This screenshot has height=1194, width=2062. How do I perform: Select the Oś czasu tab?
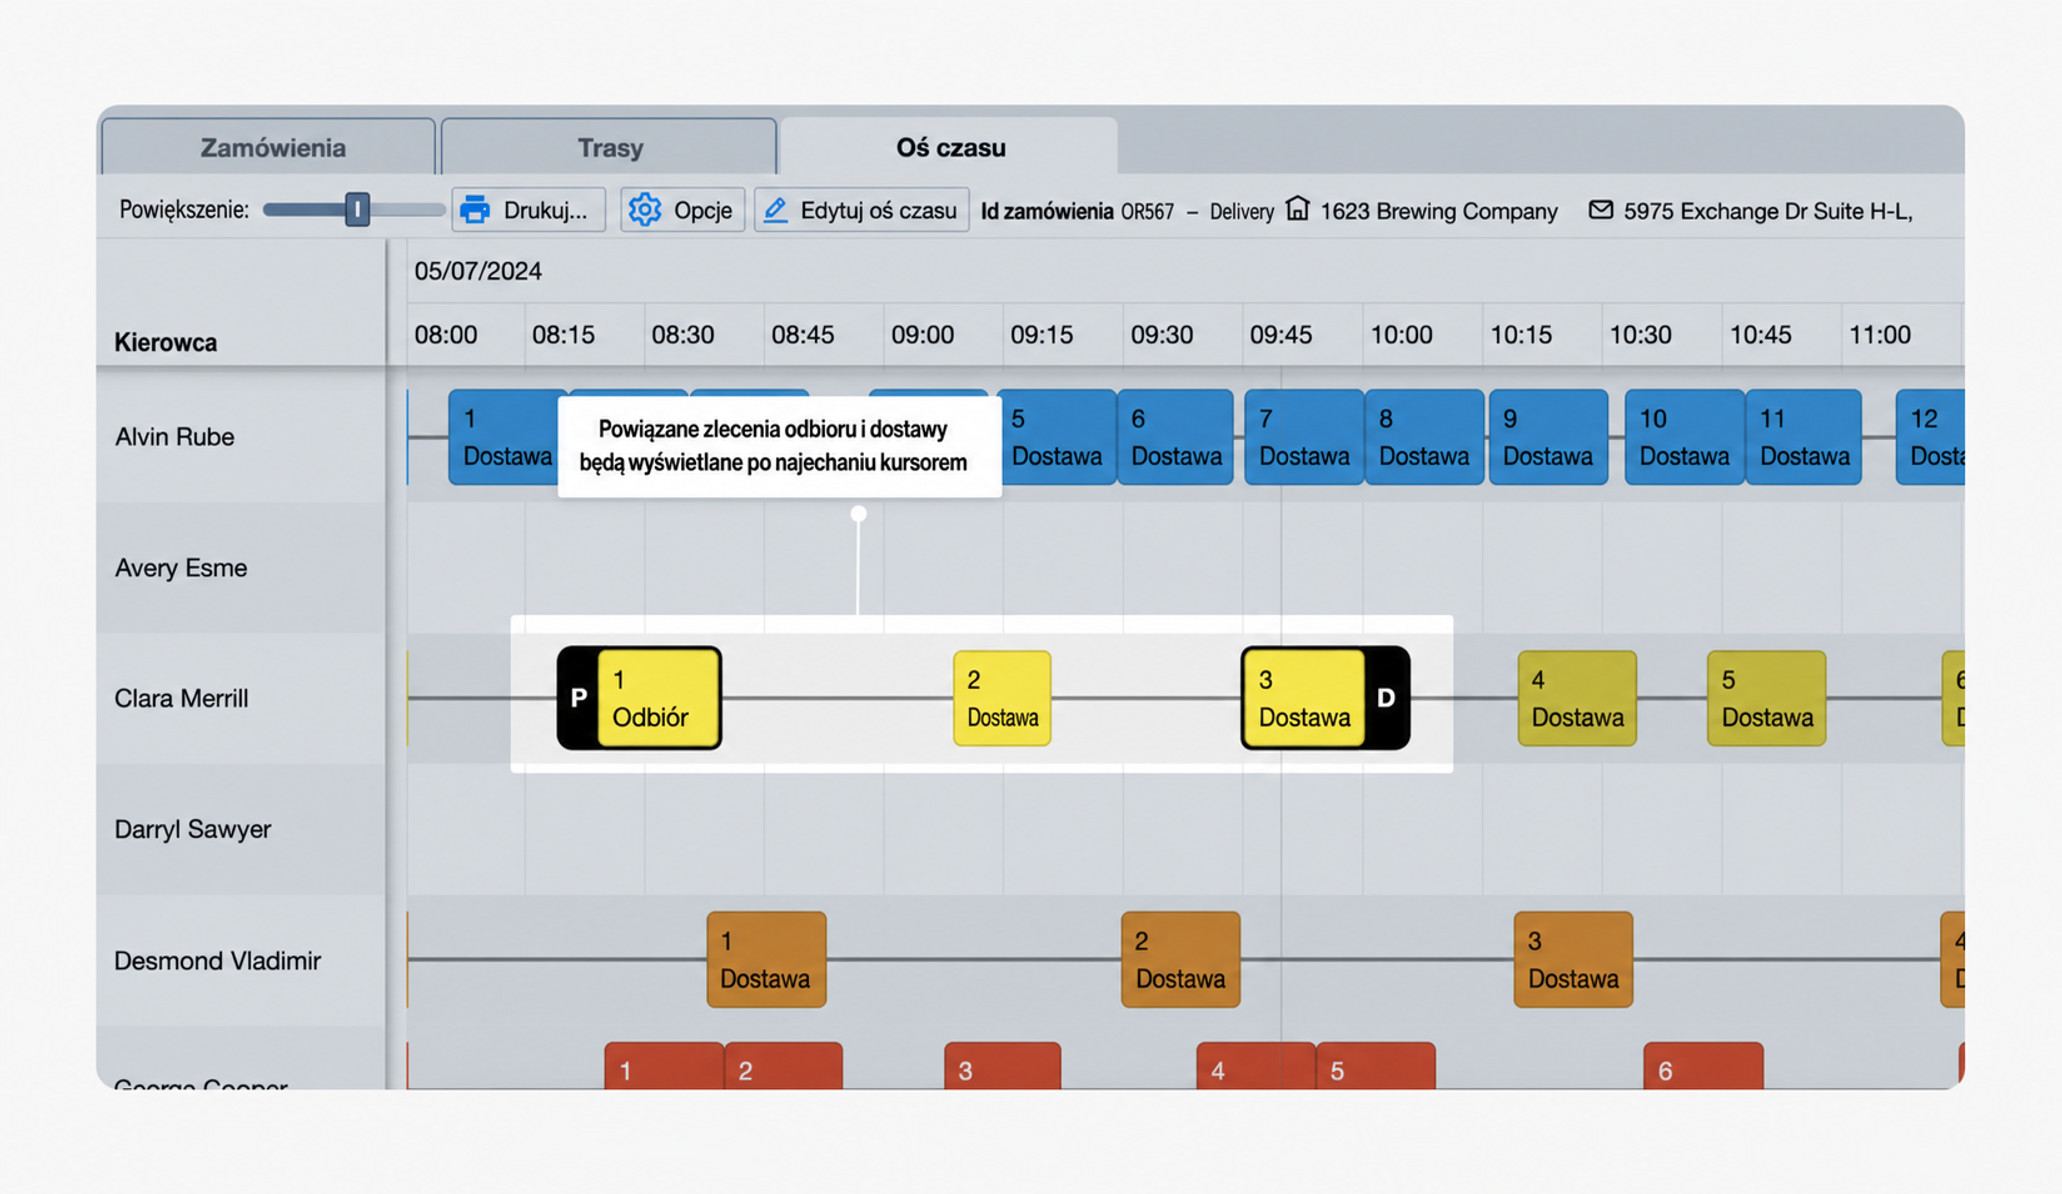click(949, 148)
